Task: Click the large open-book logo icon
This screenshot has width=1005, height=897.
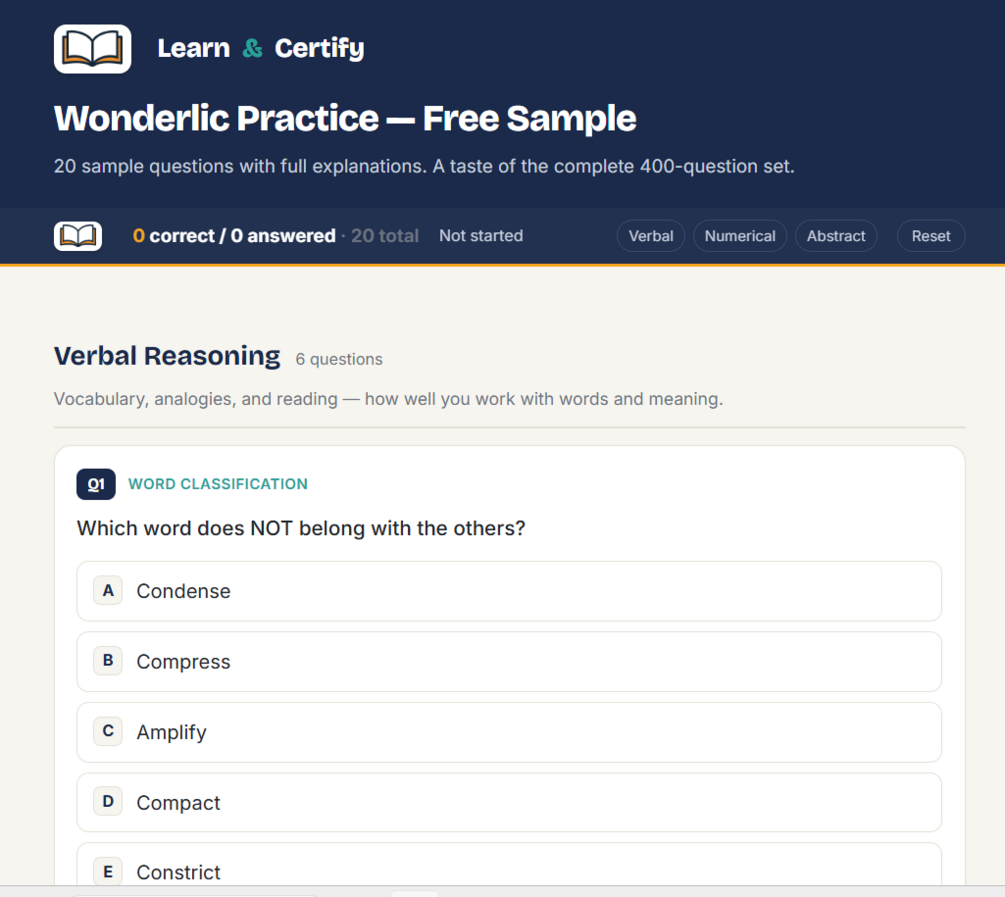Action: point(92,49)
